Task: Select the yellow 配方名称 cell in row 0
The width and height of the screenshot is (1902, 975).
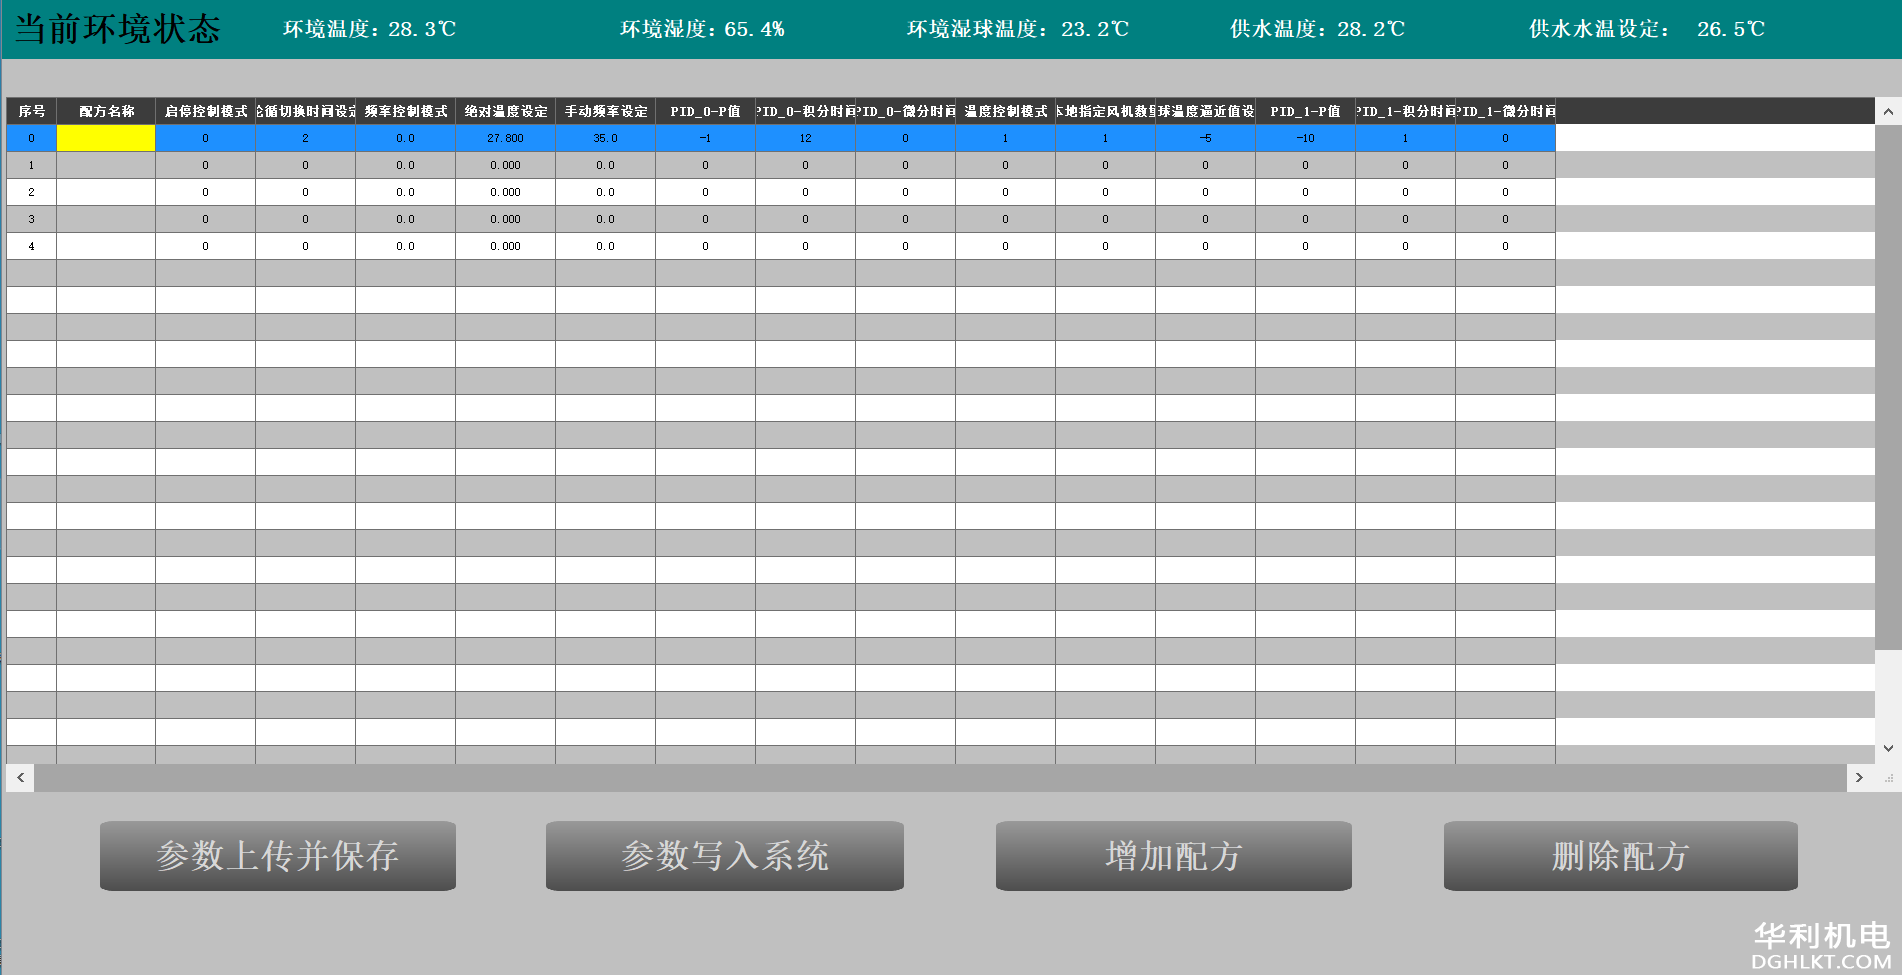Action: pyautogui.click(x=106, y=138)
